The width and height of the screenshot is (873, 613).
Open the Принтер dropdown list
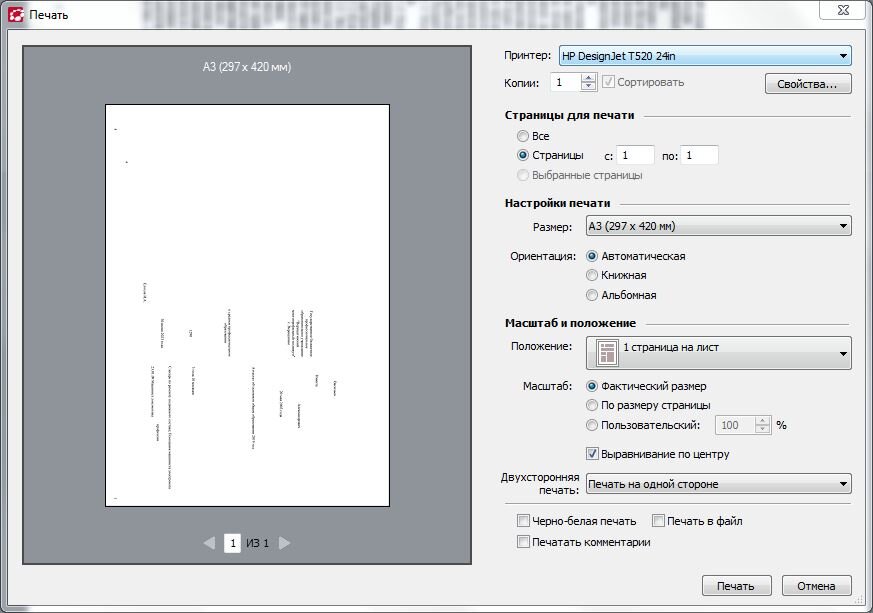(x=705, y=56)
